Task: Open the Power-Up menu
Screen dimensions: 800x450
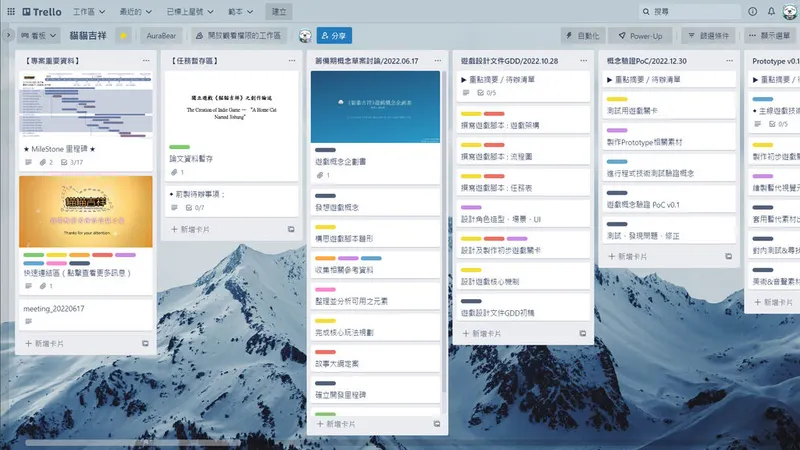Action: 640,36
